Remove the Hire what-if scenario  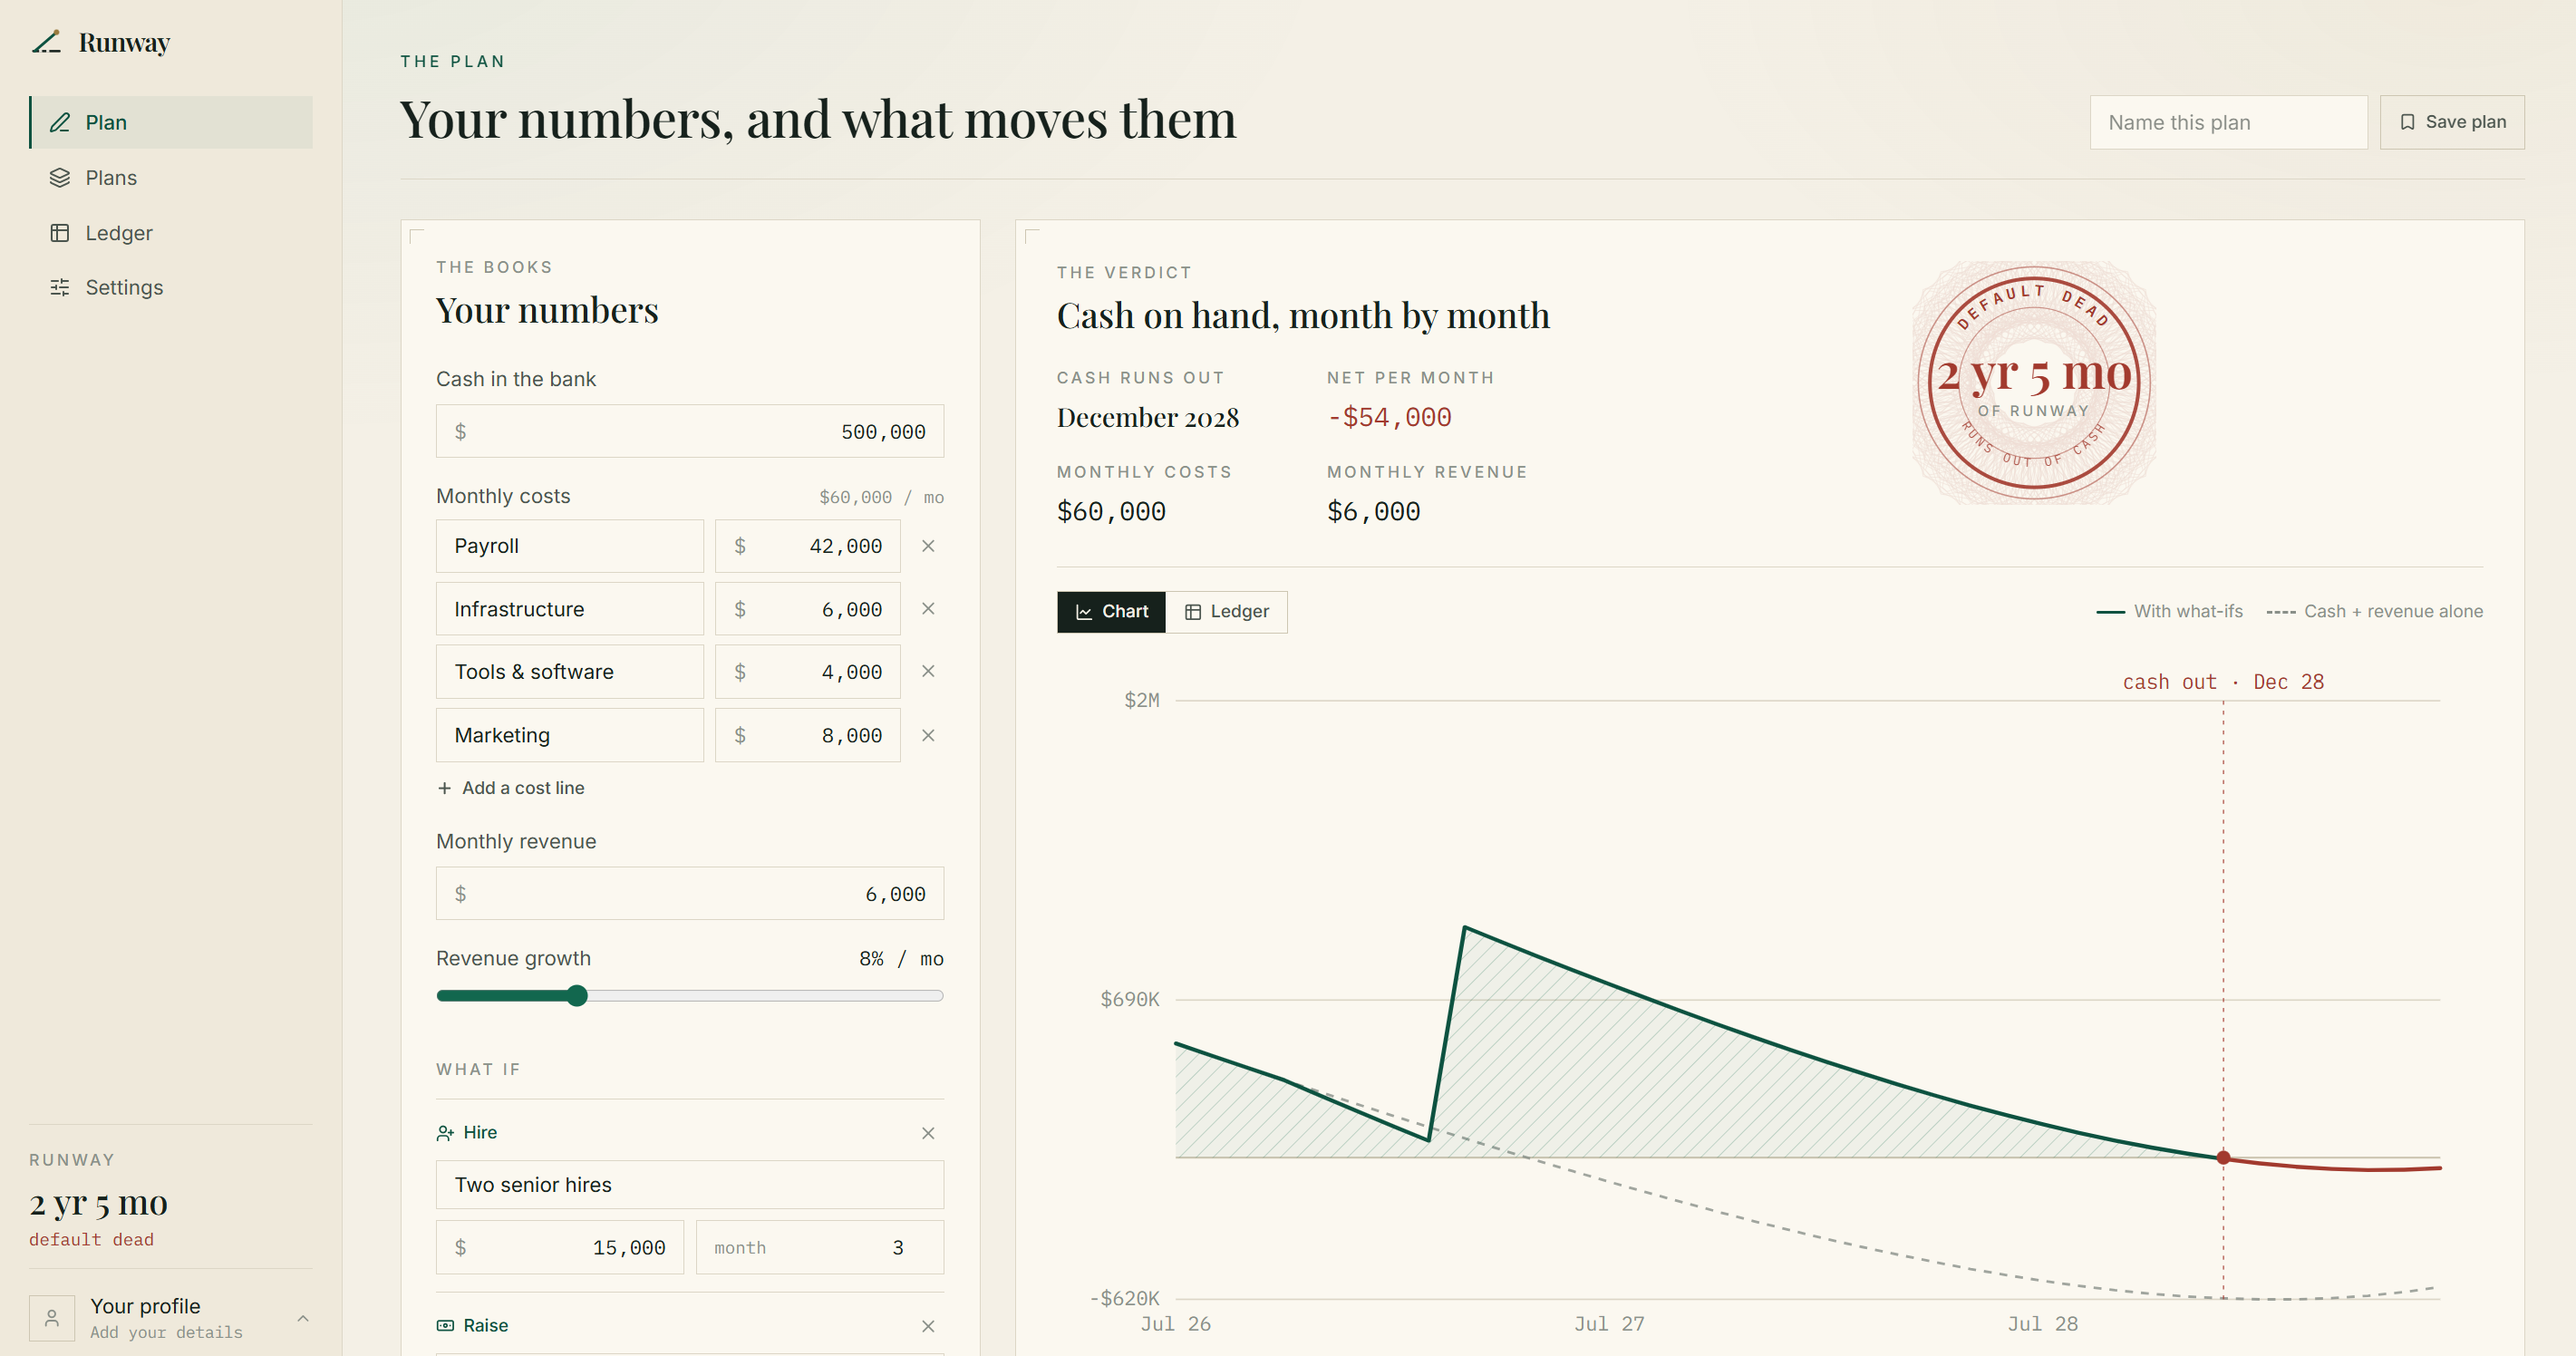click(x=928, y=1133)
